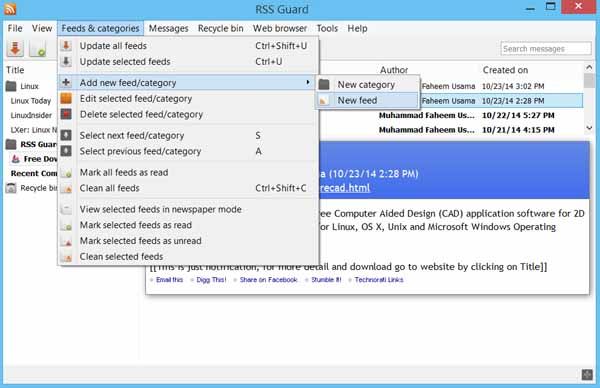Choose Mark all feeds as read
Screen dimensions: 600x388
pyautogui.click(x=124, y=173)
